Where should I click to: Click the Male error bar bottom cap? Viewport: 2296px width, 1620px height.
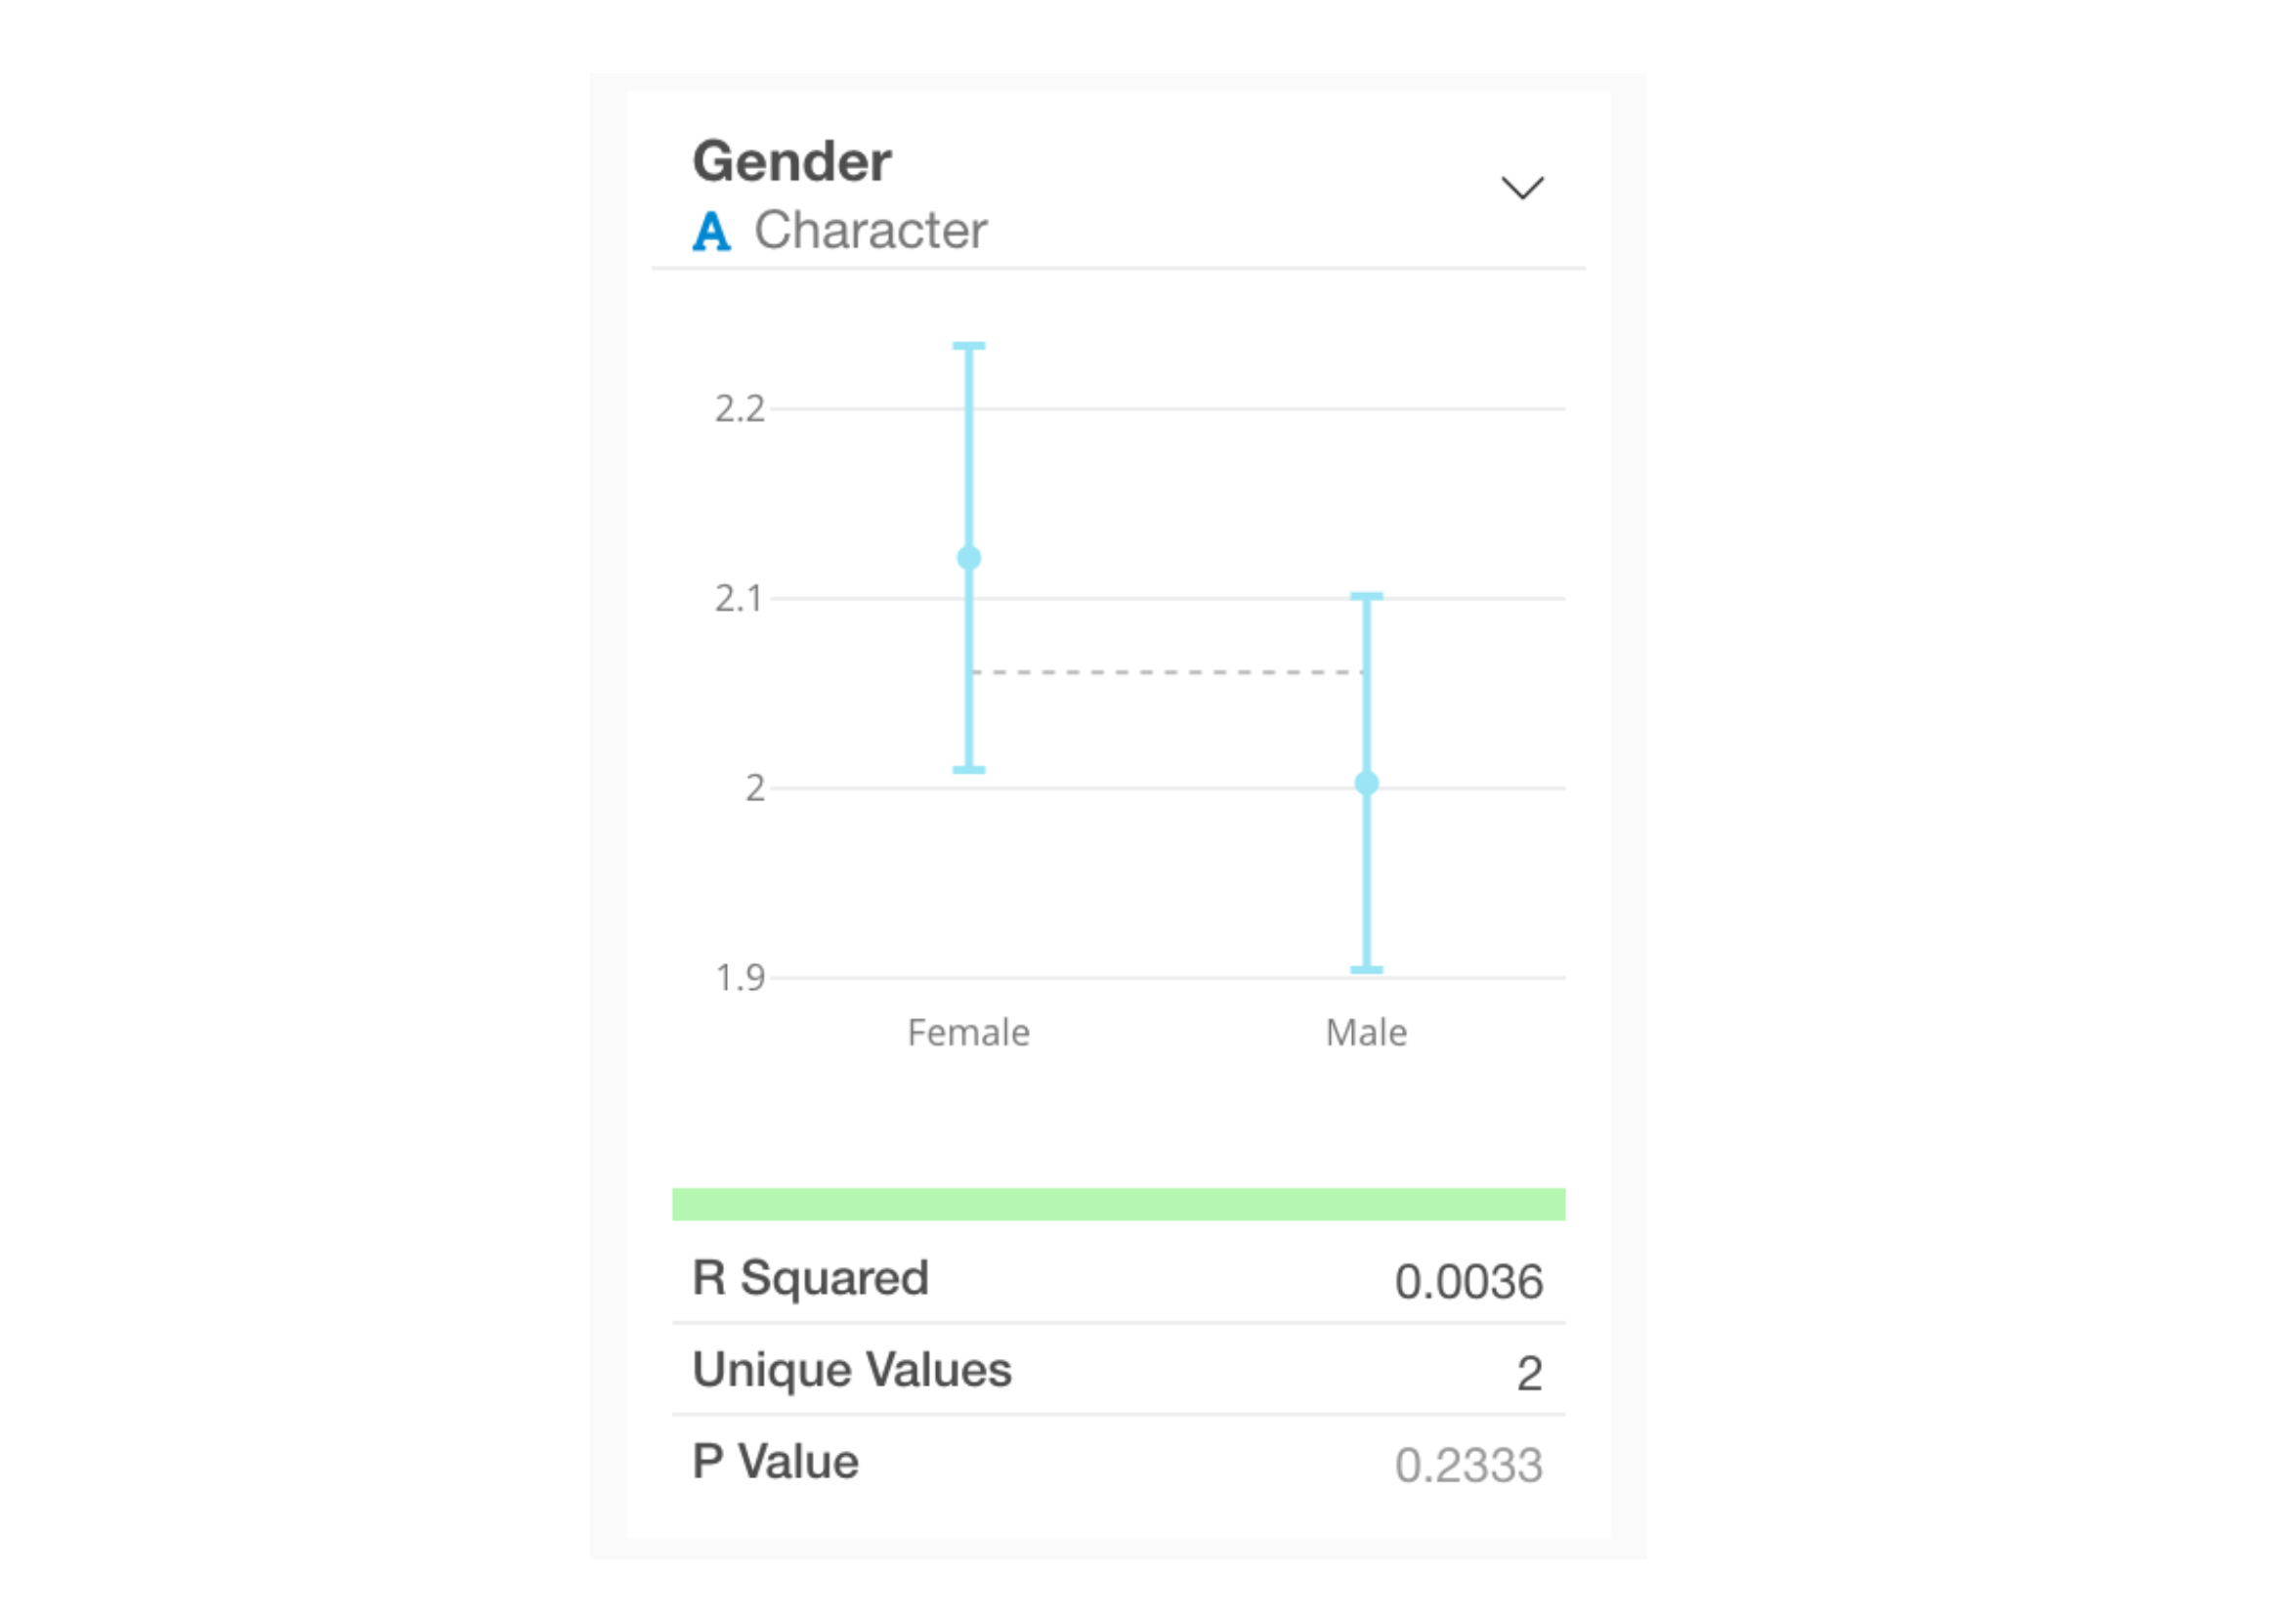1366,969
